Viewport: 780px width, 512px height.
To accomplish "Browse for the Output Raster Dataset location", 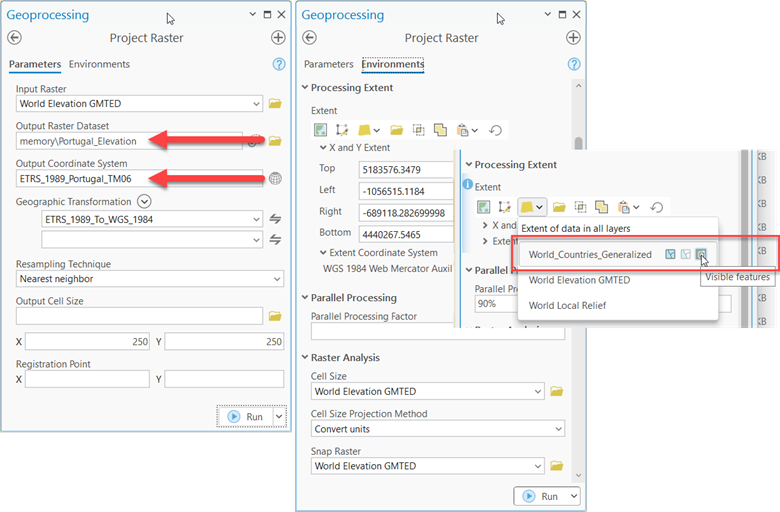I will coord(275,141).
